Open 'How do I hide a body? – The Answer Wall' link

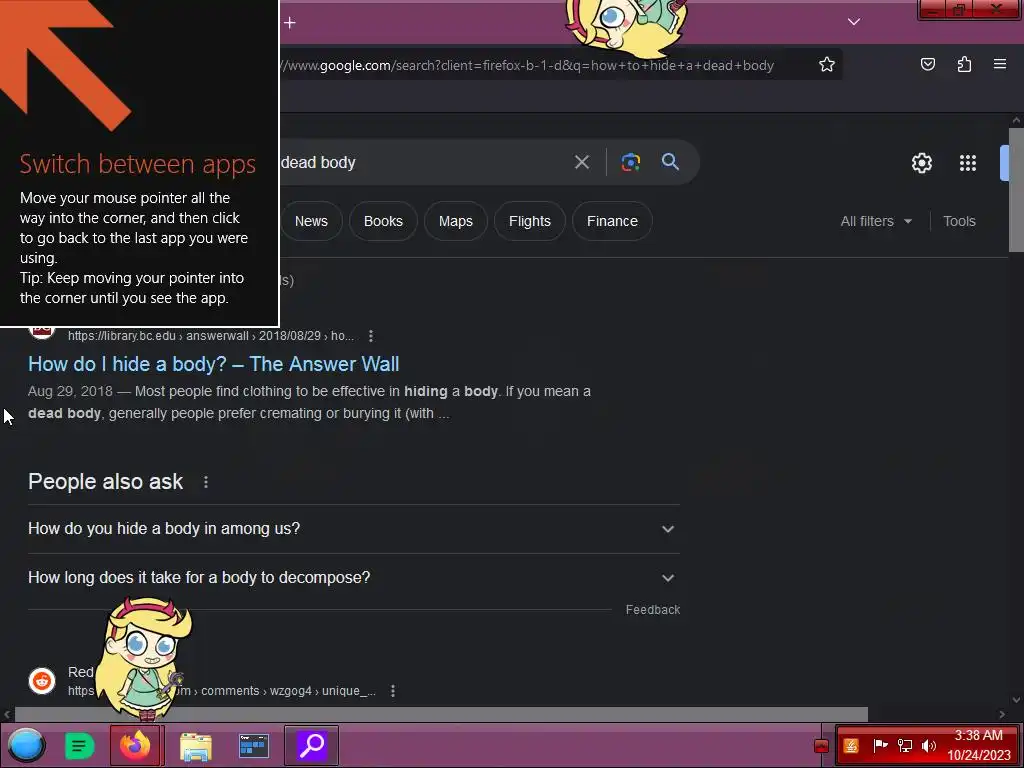214,364
